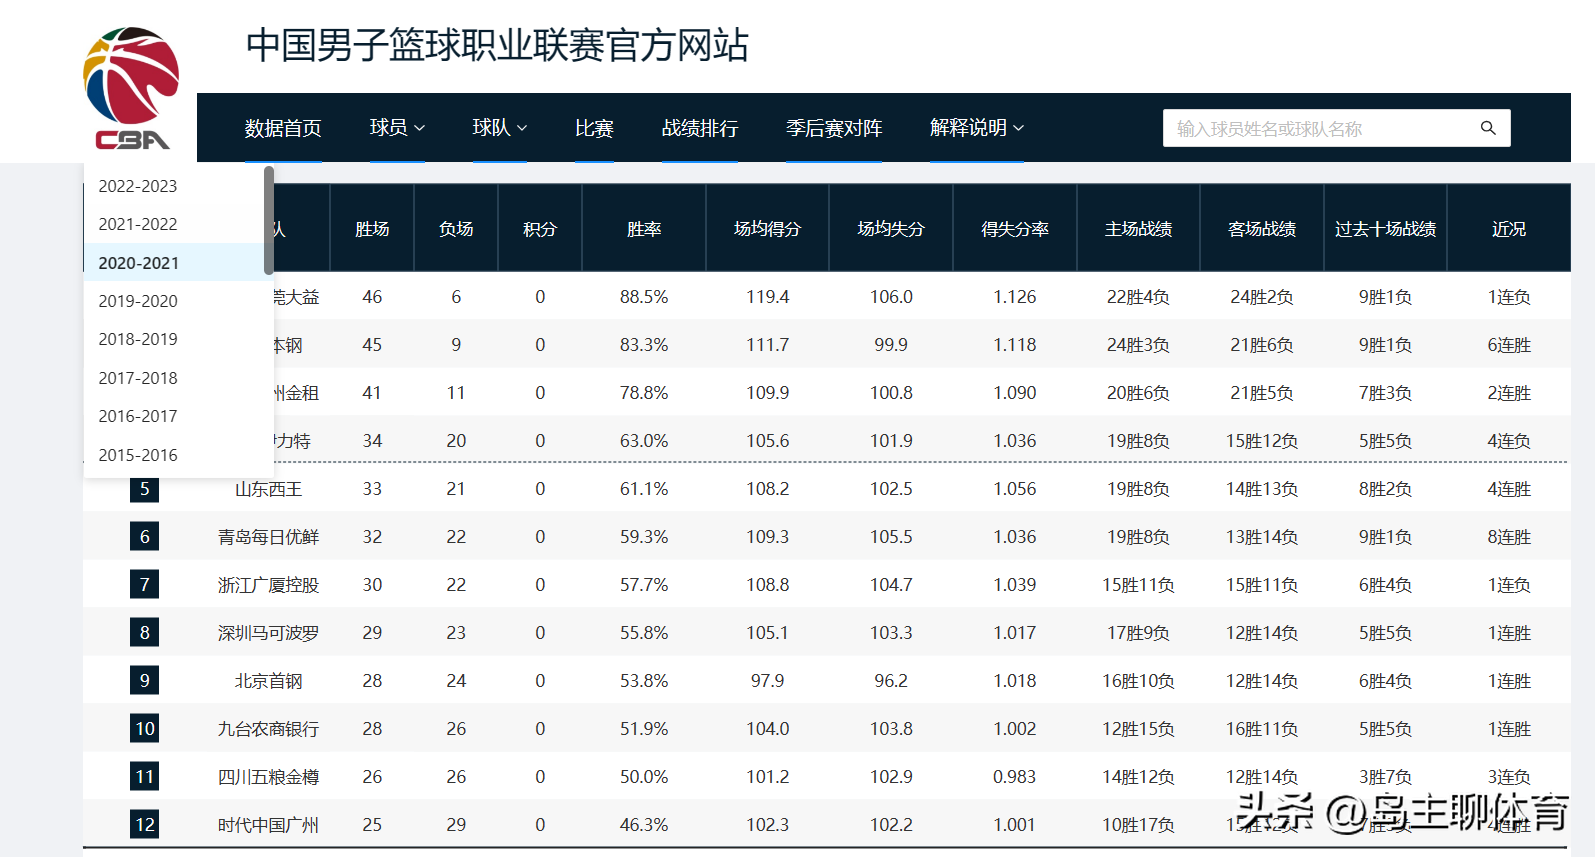
Task: Click the 得失分率 column header
Action: [1015, 229]
